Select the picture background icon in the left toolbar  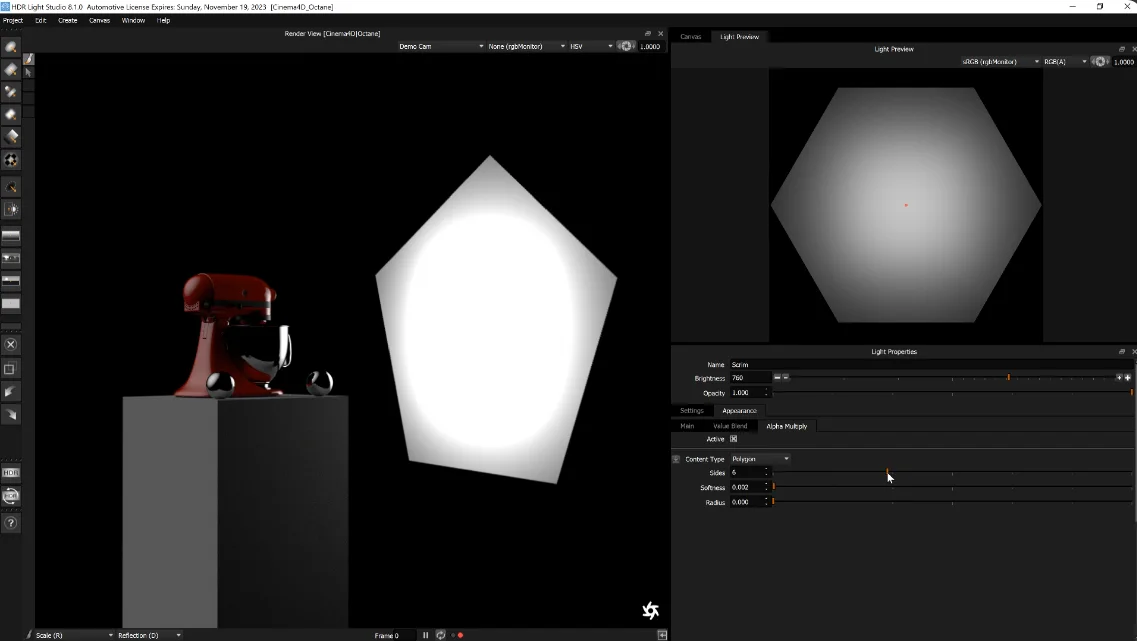11,258
